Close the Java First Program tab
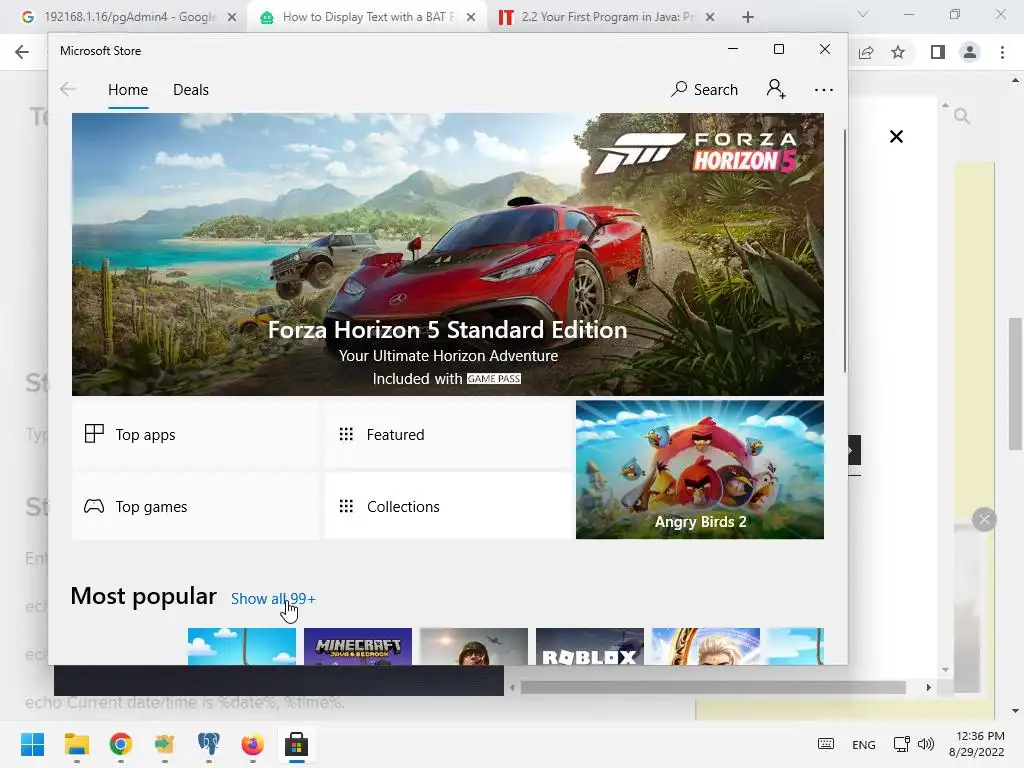Viewport: 1024px width, 768px height. [x=710, y=18]
